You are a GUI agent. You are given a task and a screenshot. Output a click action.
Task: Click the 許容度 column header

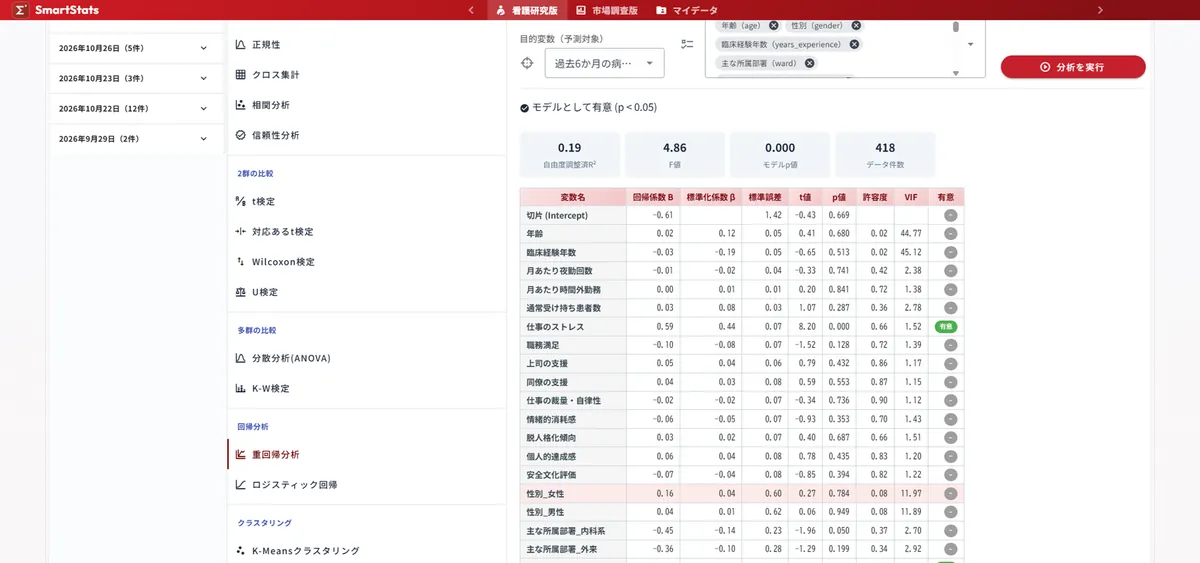(875, 197)
